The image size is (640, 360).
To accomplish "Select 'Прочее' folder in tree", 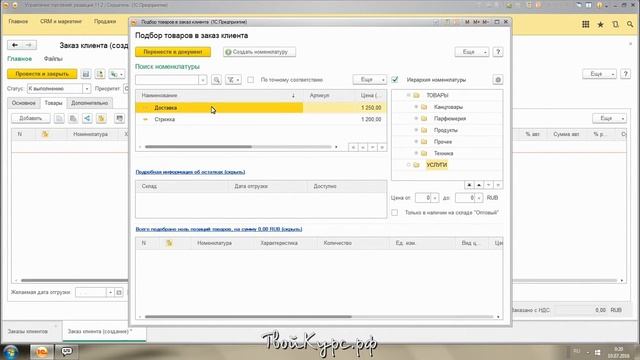I will coord(443,142).
